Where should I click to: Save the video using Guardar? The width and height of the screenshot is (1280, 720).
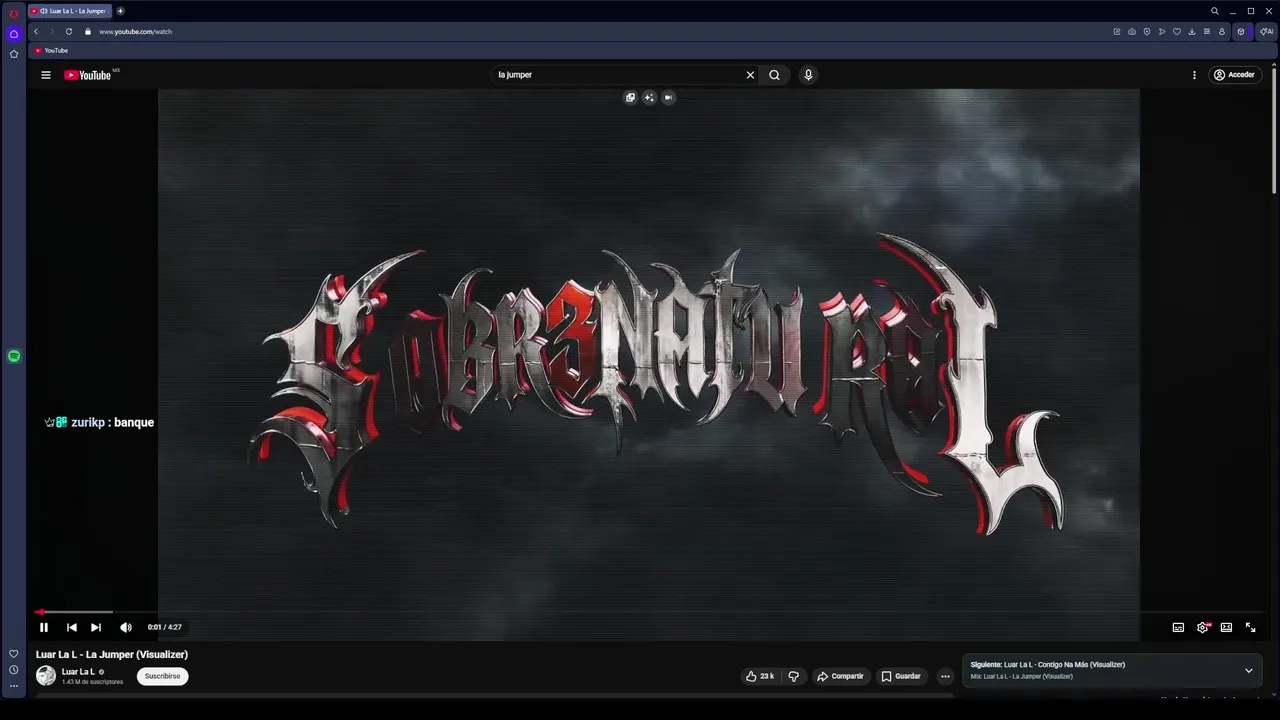click(900, 676)
